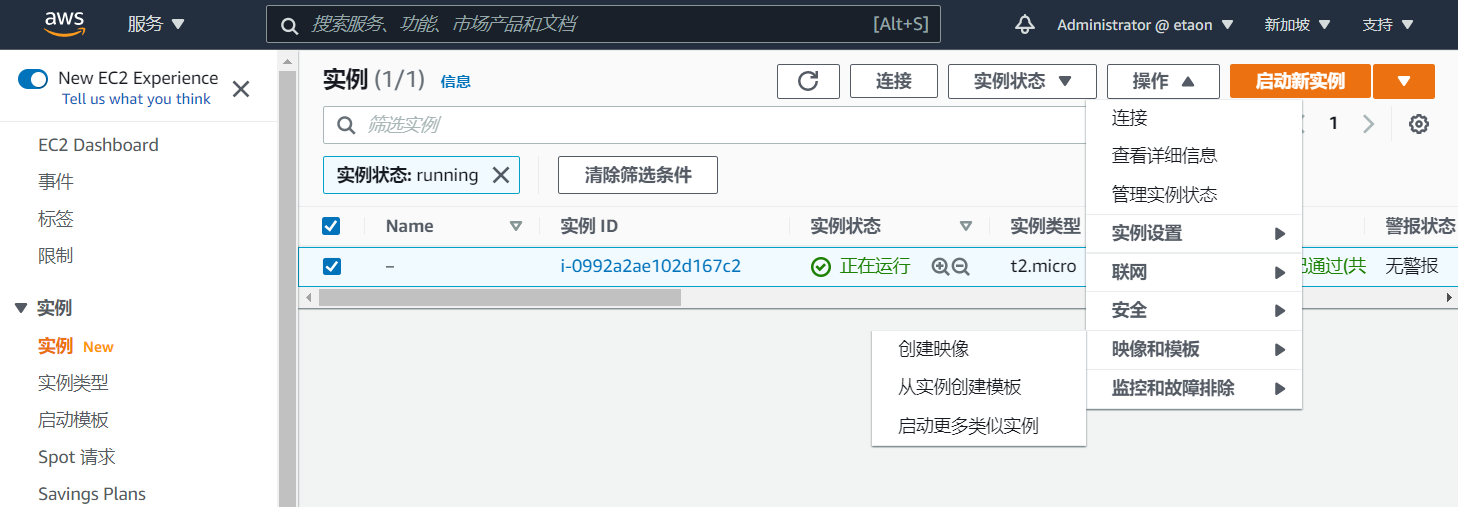Image resolution: width=1458 pixels, height=507 pixels.
Task: Open the table settings gear icon
Action: coord(1419,124)
